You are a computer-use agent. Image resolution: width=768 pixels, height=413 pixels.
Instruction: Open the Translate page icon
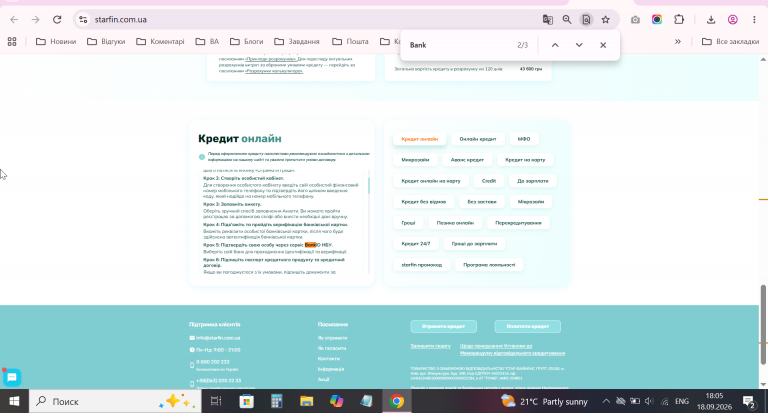click(548, 20)
